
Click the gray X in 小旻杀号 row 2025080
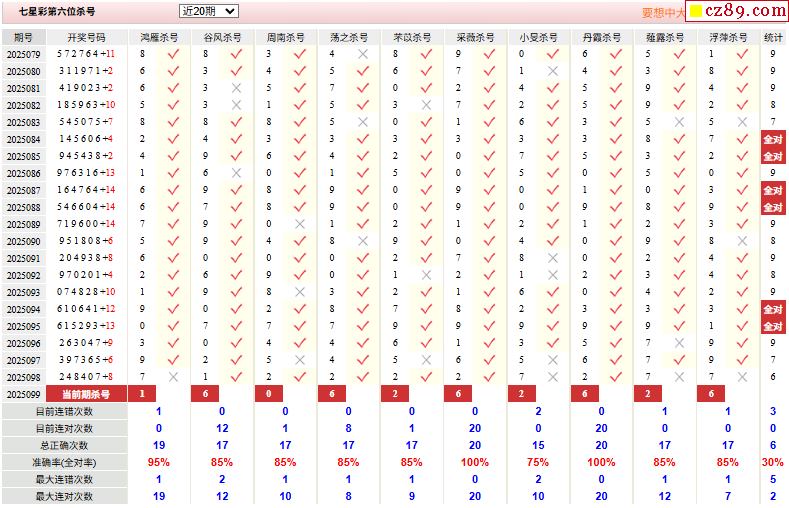click(553, 71)
